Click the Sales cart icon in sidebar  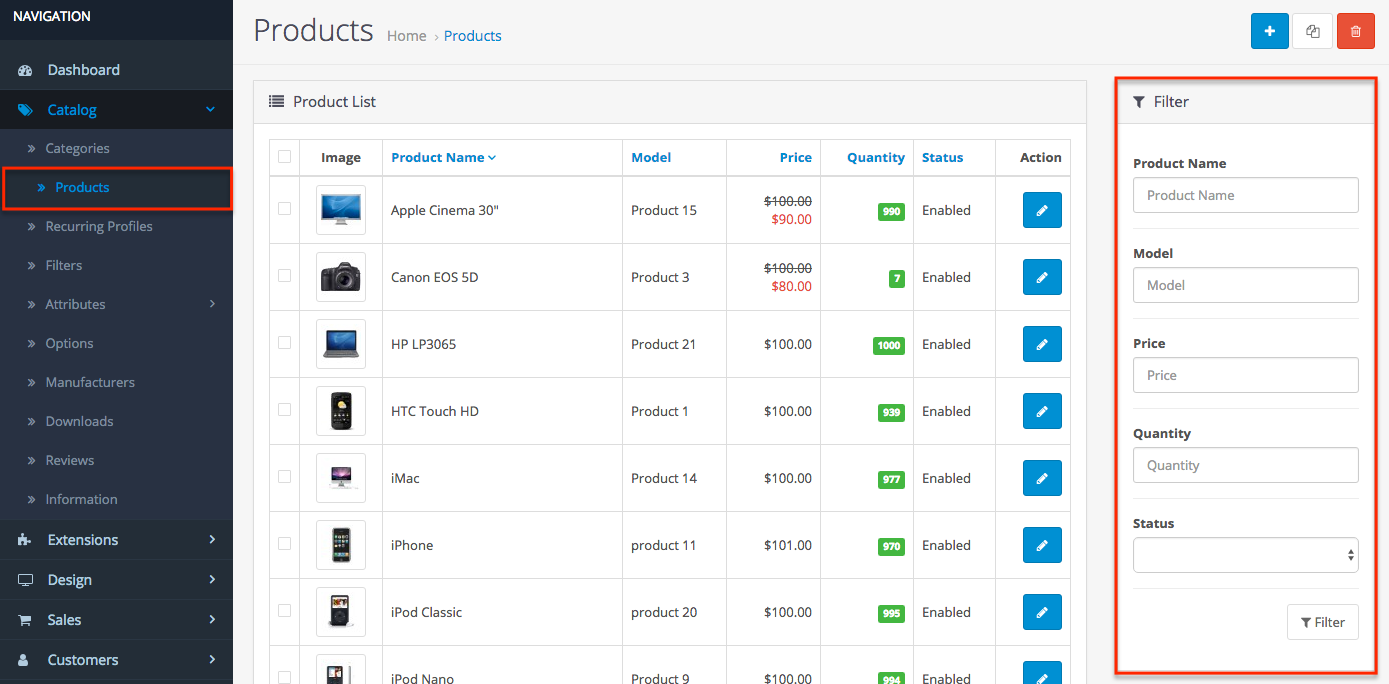(x=26, y=620)
